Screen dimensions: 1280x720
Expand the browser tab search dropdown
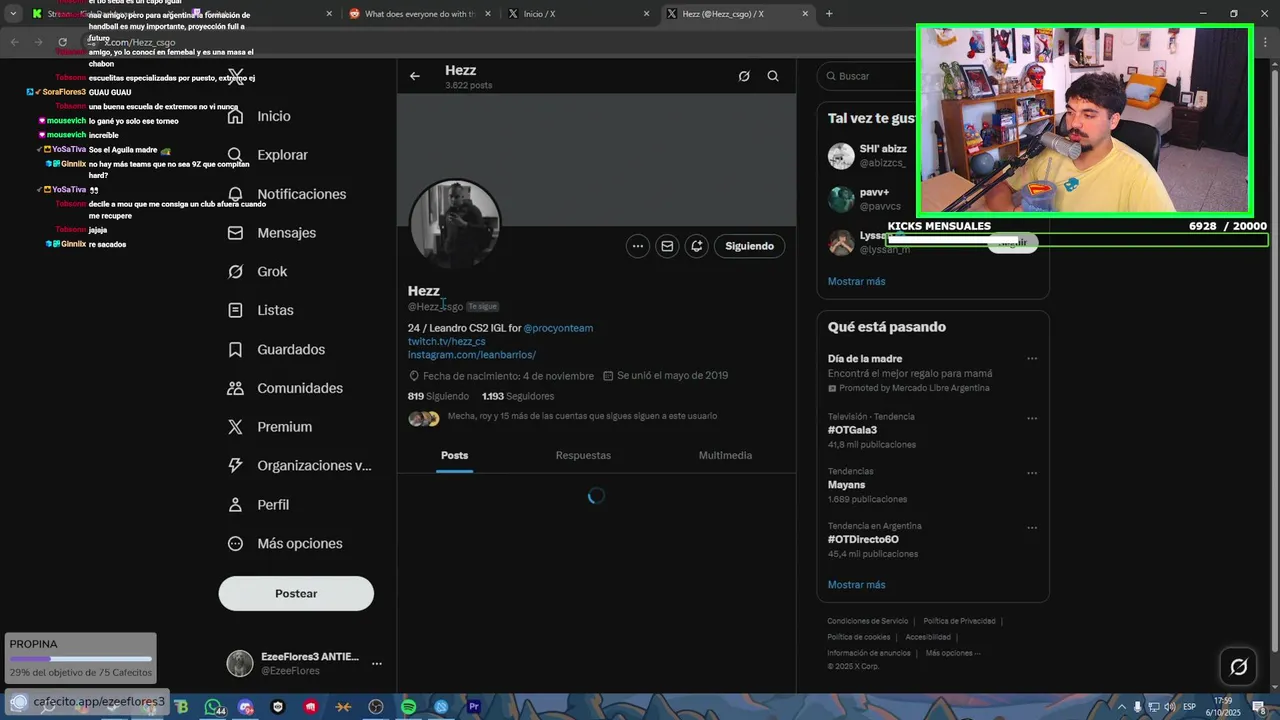(x=13, y=14)
